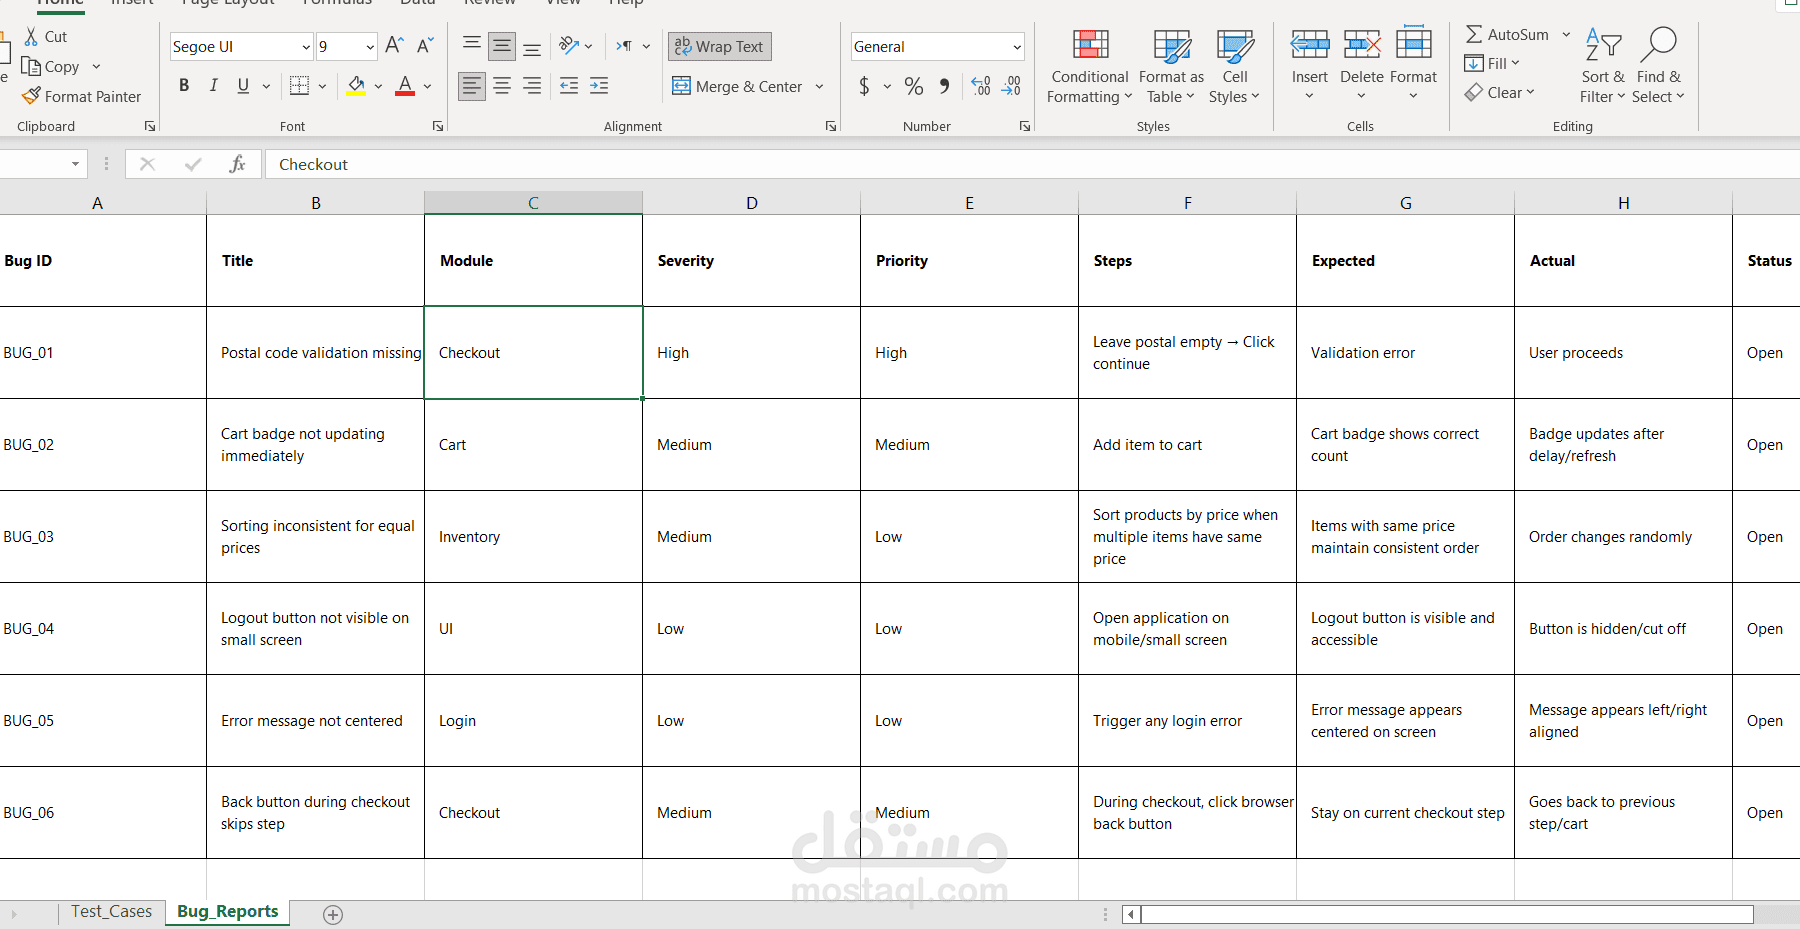
Task: Expand the Fill Color dropdown arrow
Action: point(378,86)
